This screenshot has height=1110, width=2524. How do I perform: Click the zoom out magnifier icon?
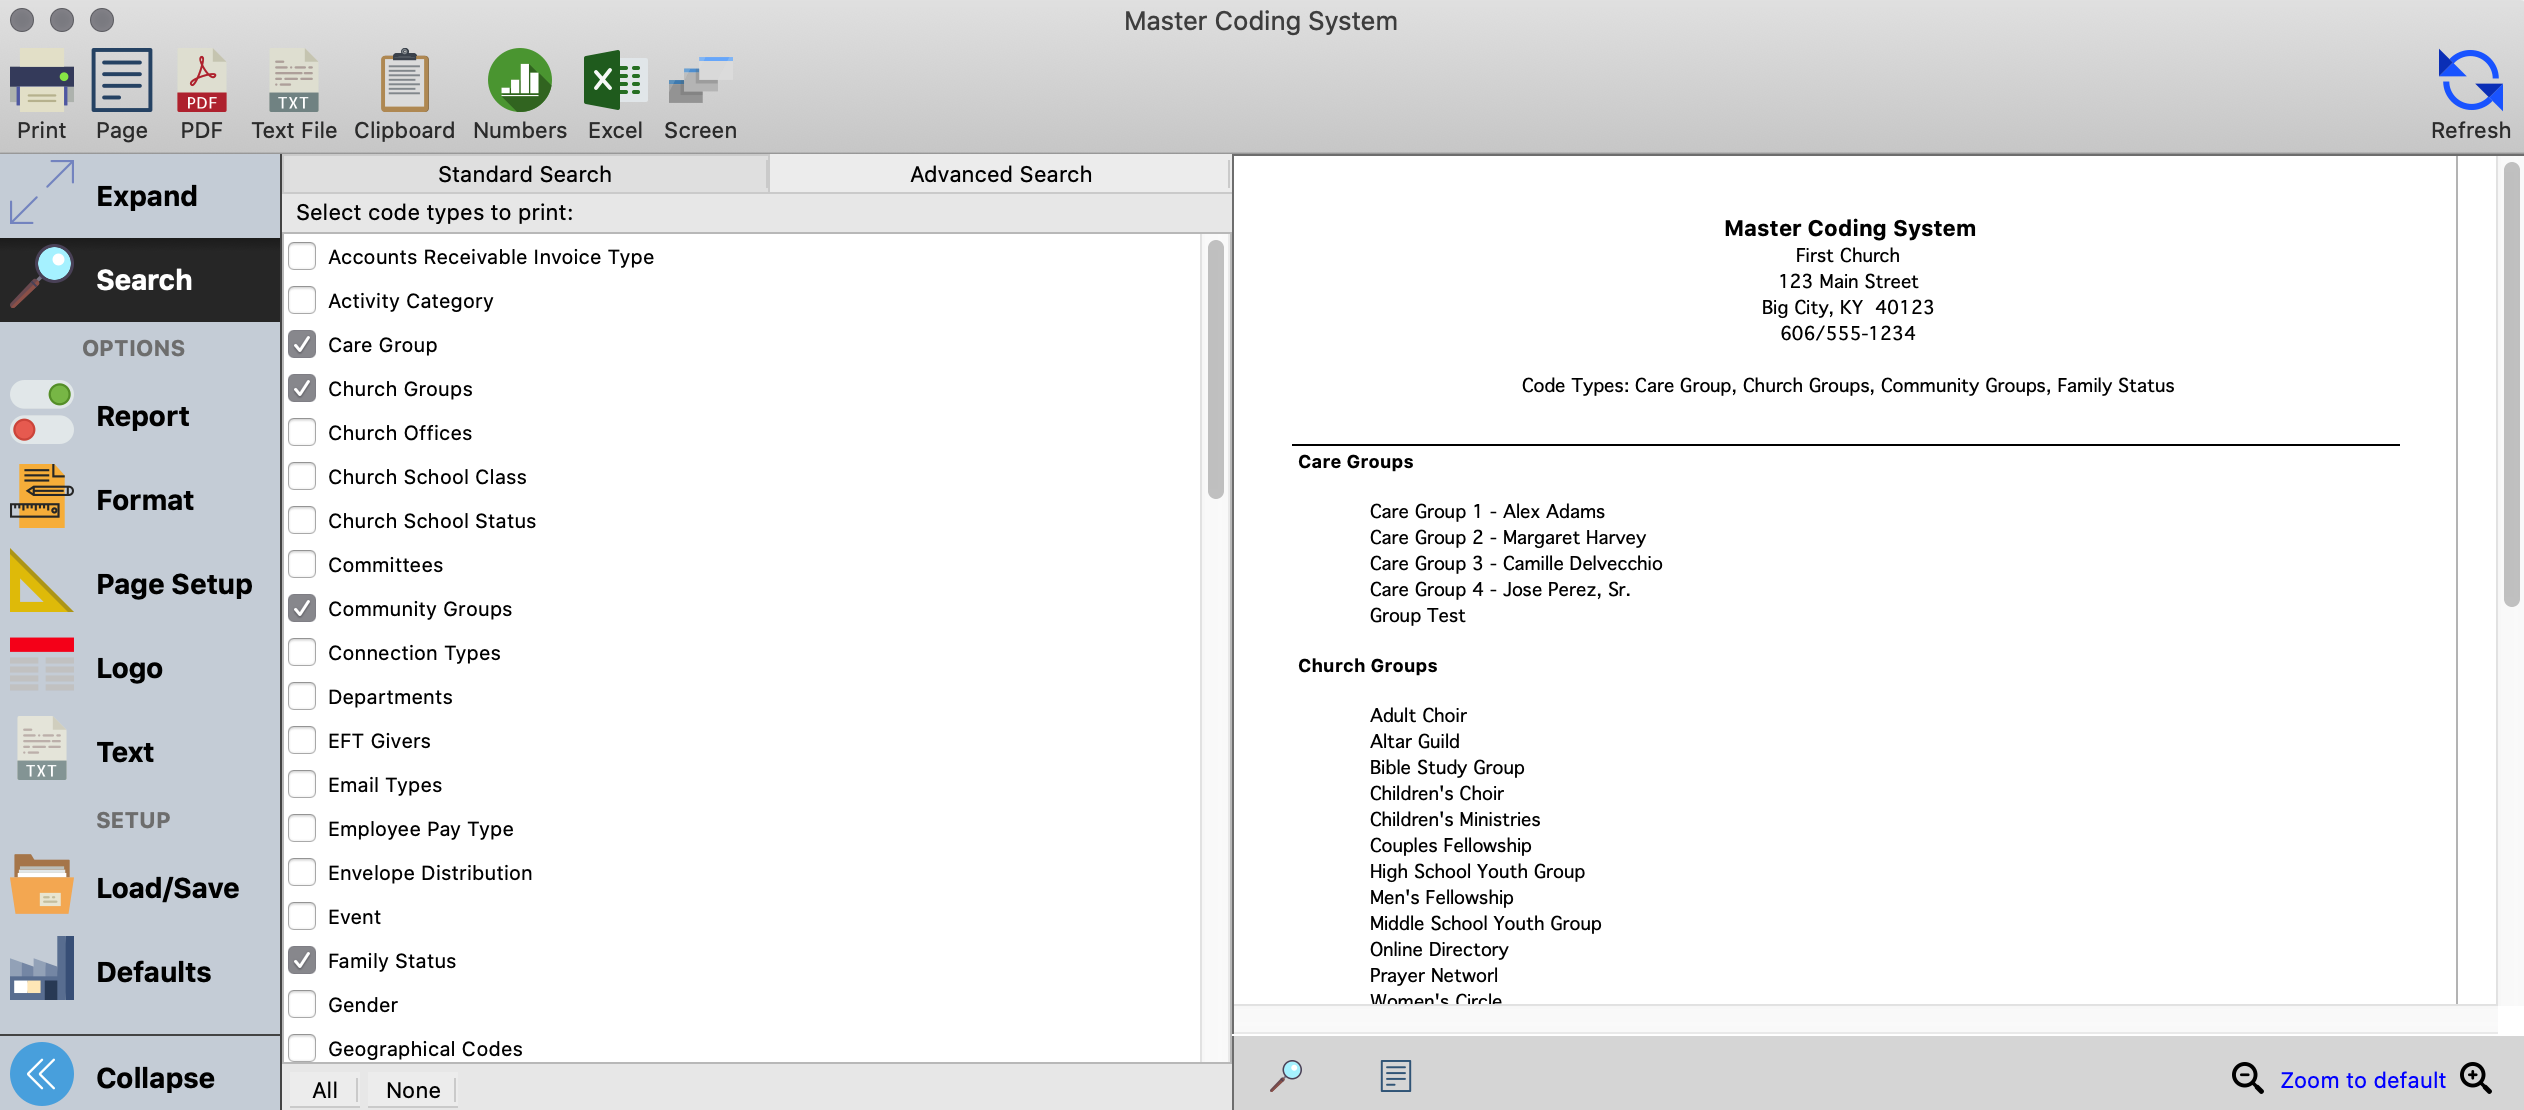2247,1078
